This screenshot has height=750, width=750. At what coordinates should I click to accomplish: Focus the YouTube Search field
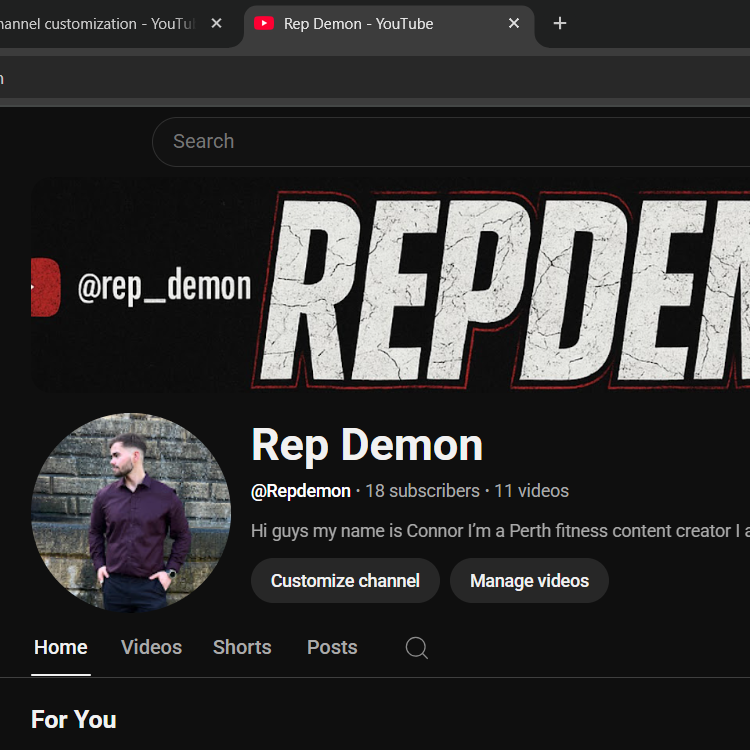click(x=451, y=142)
